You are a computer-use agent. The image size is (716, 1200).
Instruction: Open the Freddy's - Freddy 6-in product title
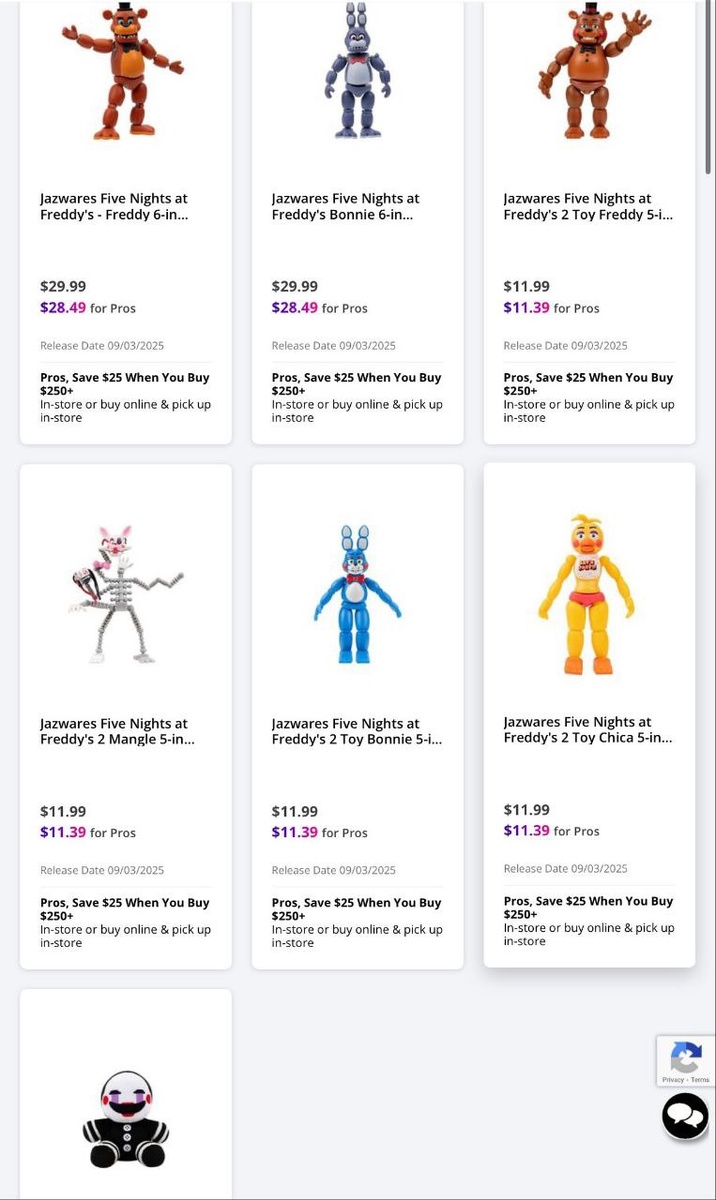114,207
